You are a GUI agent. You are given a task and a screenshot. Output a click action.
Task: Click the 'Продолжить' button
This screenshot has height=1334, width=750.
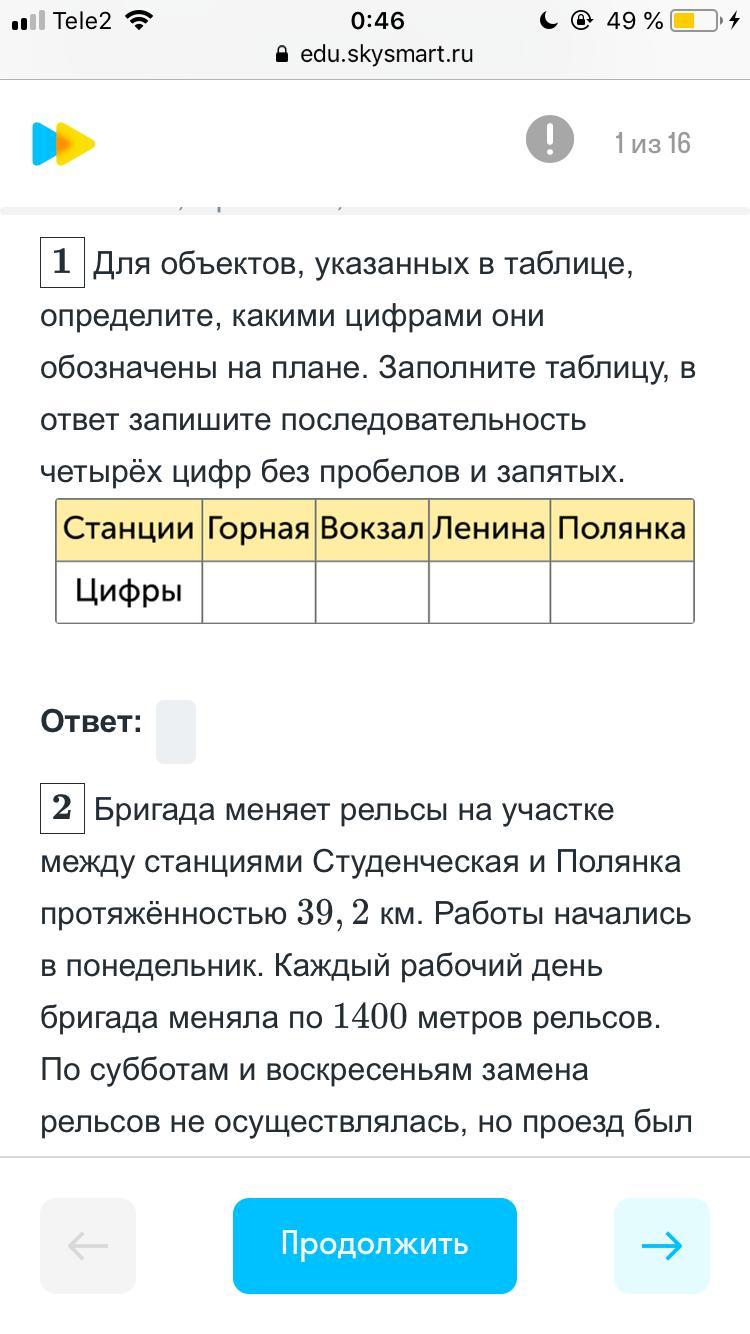(375, 1245)
